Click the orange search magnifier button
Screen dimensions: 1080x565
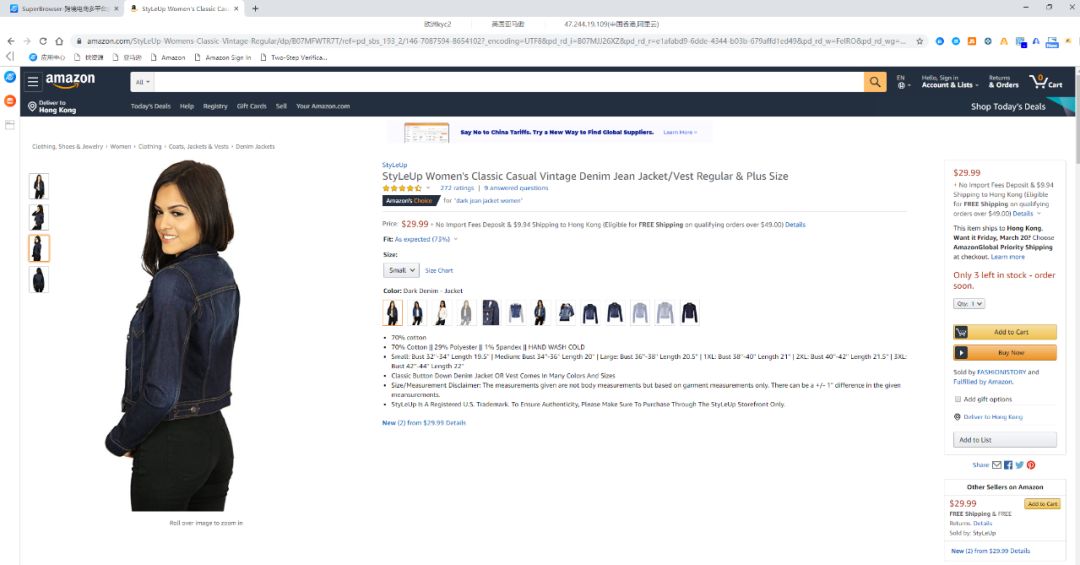pyautogui.click(x=875, y=82)
